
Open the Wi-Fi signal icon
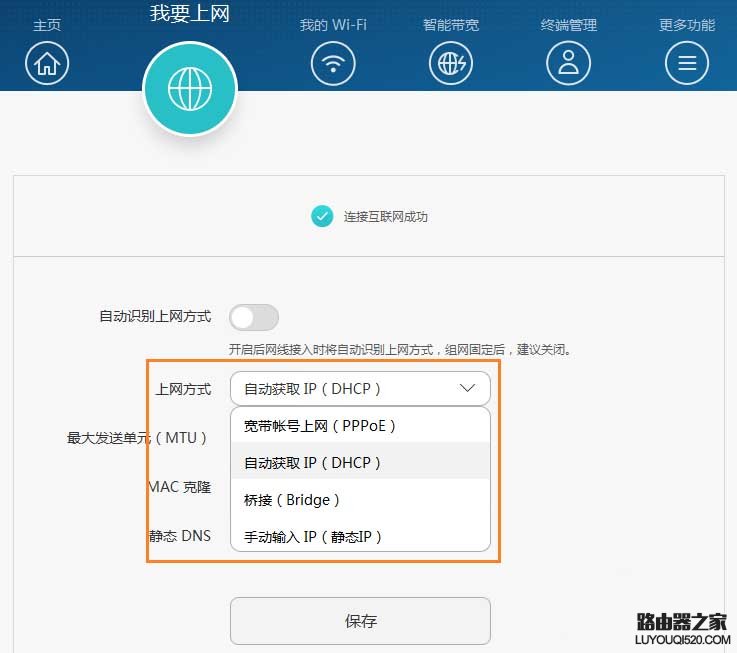[333, 64]
